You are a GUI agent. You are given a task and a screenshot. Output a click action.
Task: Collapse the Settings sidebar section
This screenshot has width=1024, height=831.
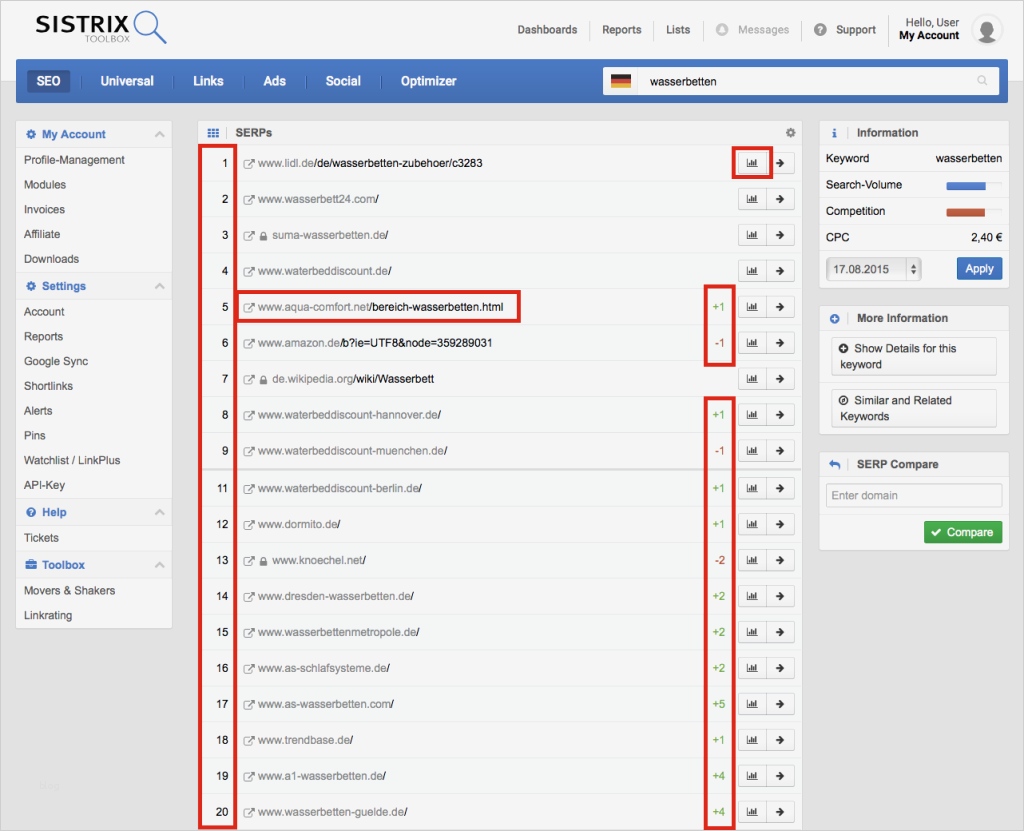coord(159,286)
